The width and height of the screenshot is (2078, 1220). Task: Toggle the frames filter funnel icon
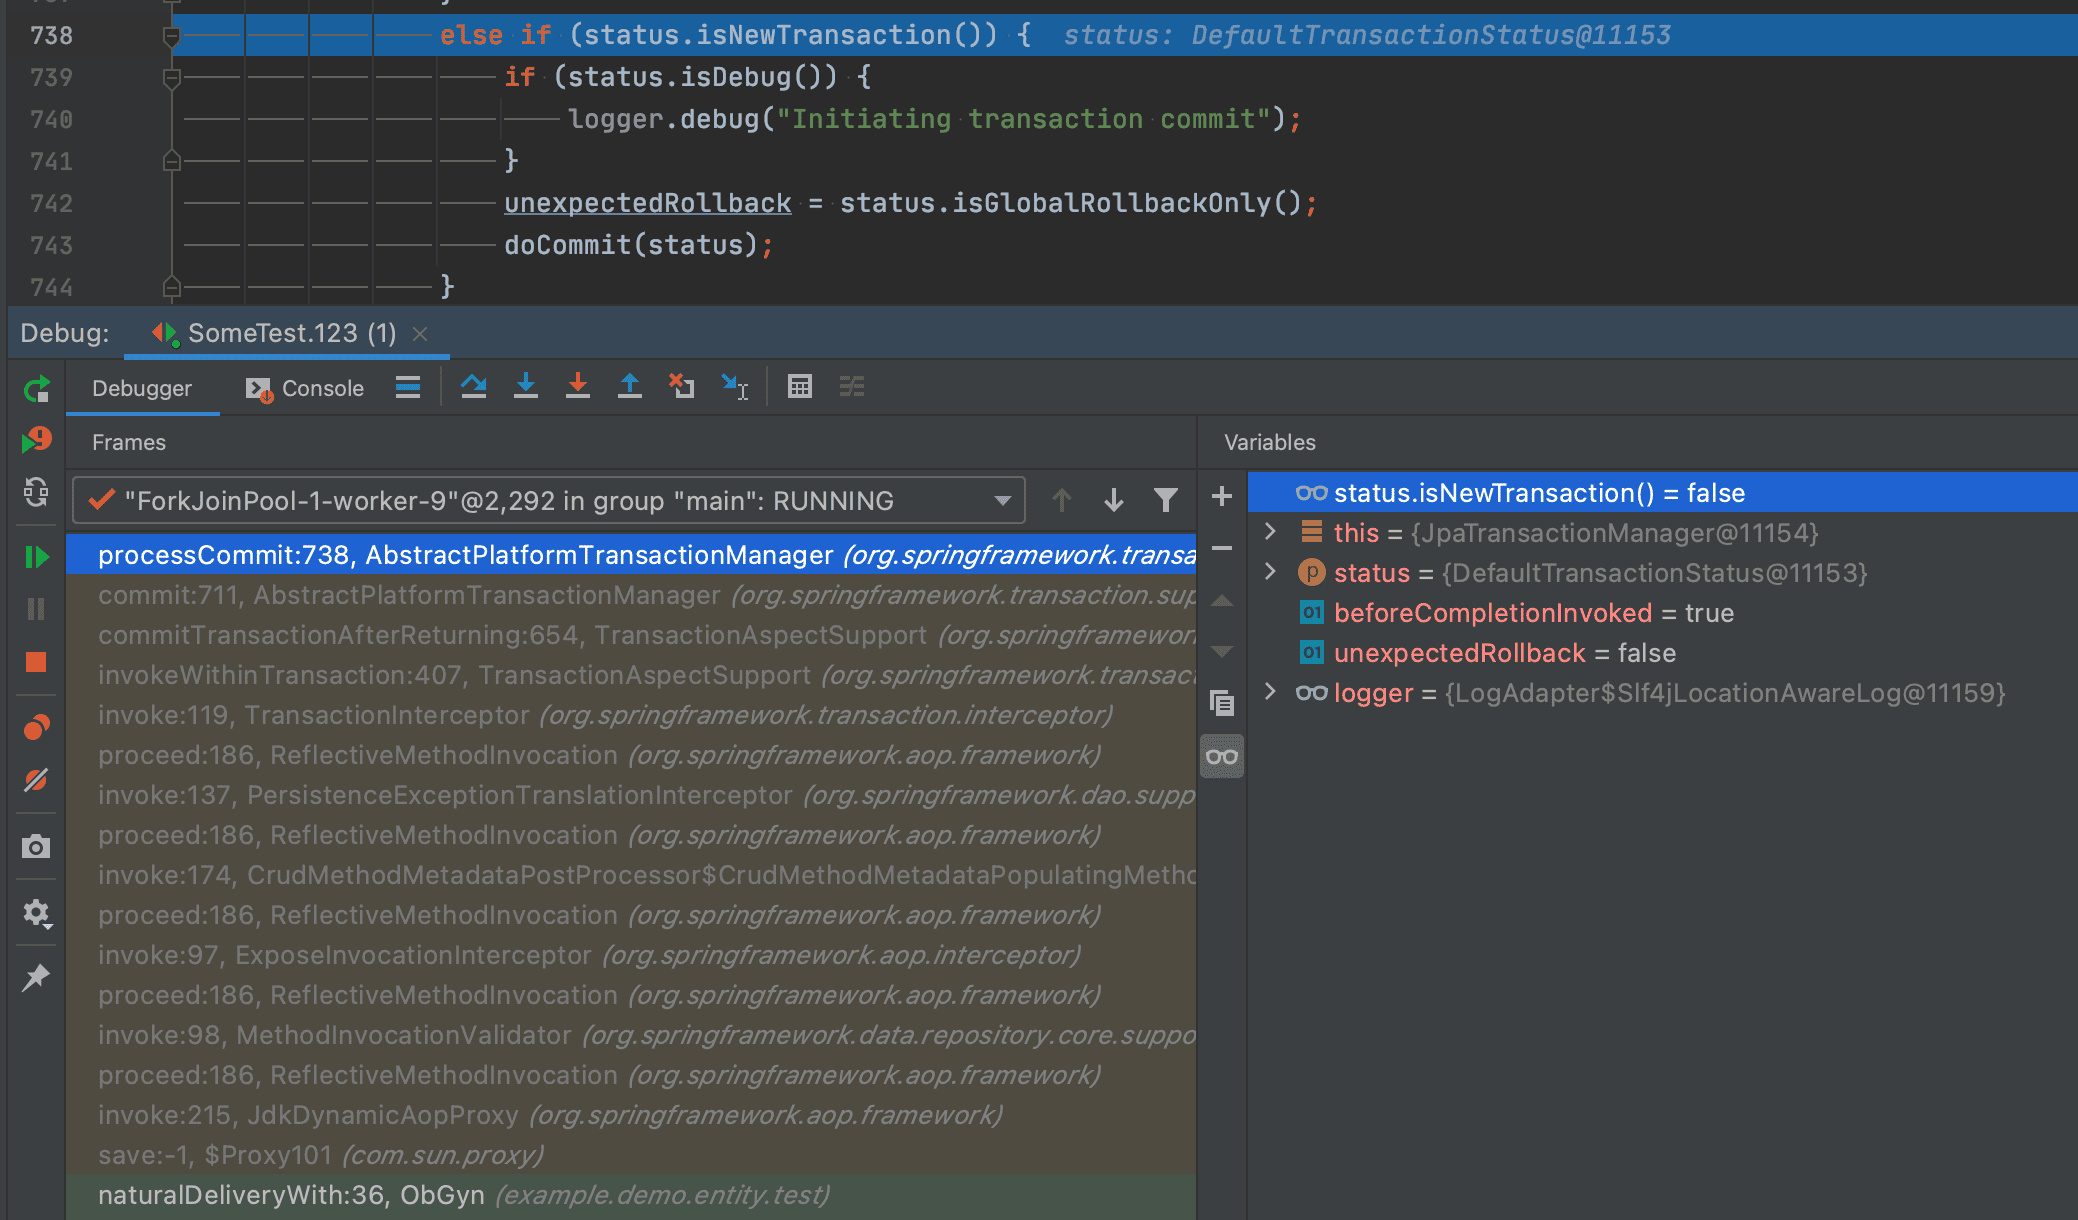click(1165, 500)
